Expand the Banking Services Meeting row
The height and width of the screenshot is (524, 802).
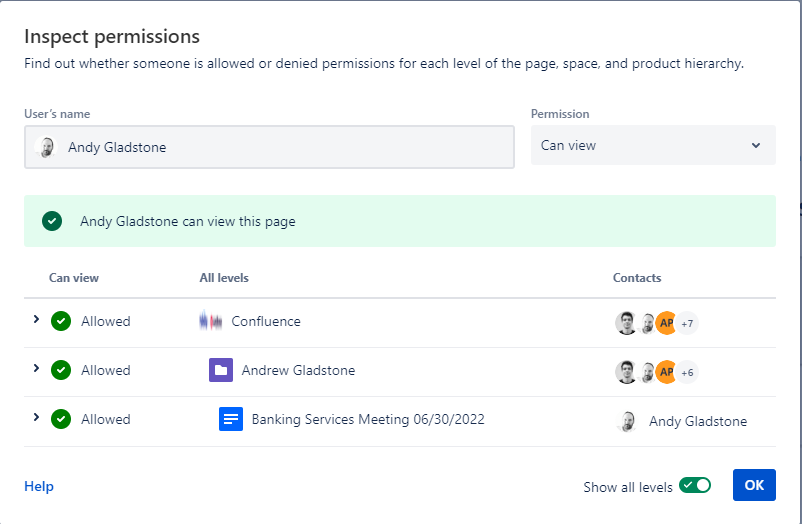[x=36, y=418]
